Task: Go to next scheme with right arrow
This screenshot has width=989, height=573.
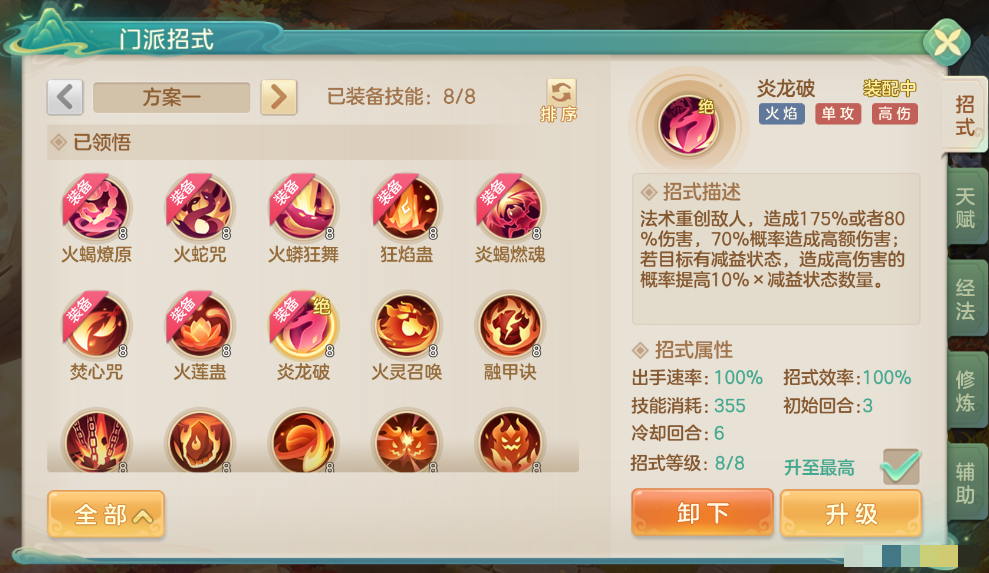Action: pyautogui.click(x=279, y=97)
